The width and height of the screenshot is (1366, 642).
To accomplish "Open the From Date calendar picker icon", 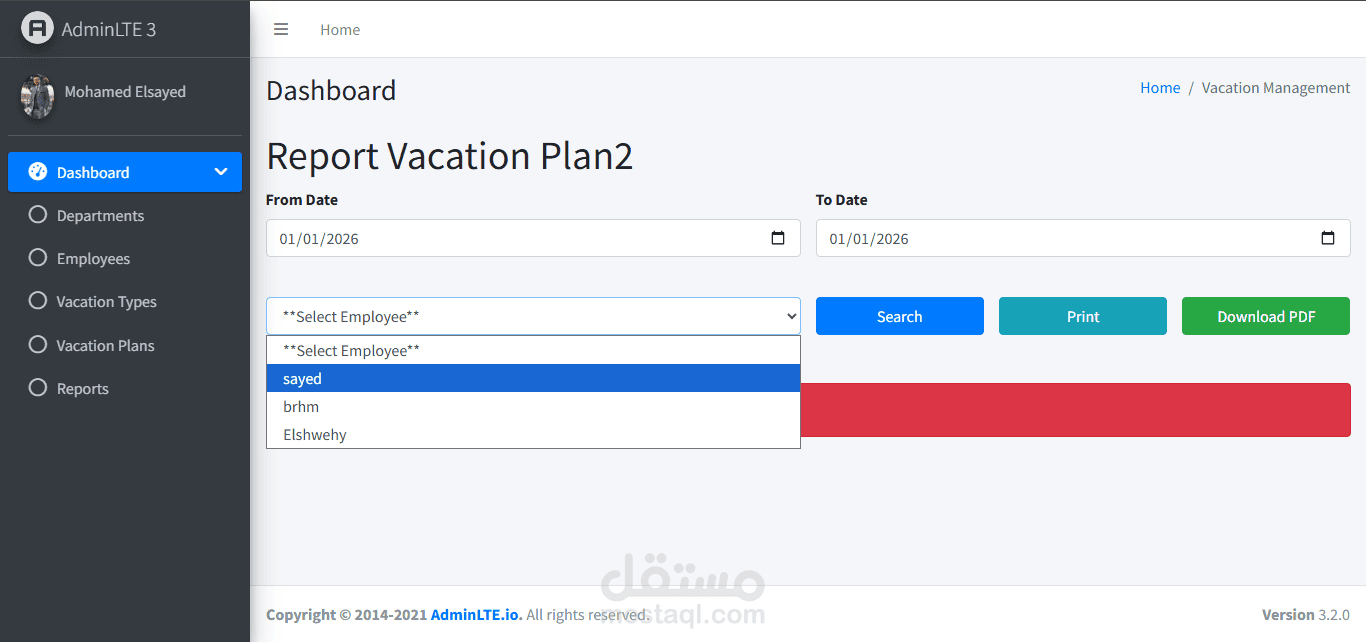I will 778,238.
